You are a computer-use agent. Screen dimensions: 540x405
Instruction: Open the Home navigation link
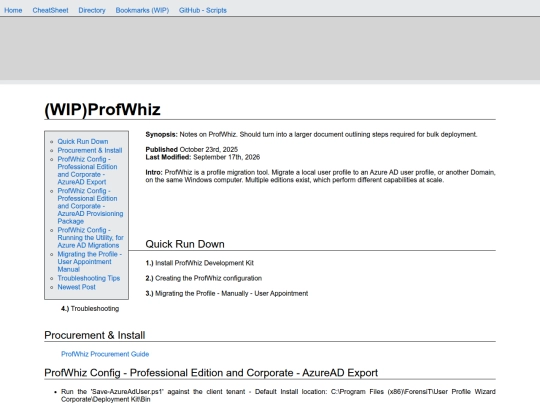pyautogui.click(x=13, y=10)
